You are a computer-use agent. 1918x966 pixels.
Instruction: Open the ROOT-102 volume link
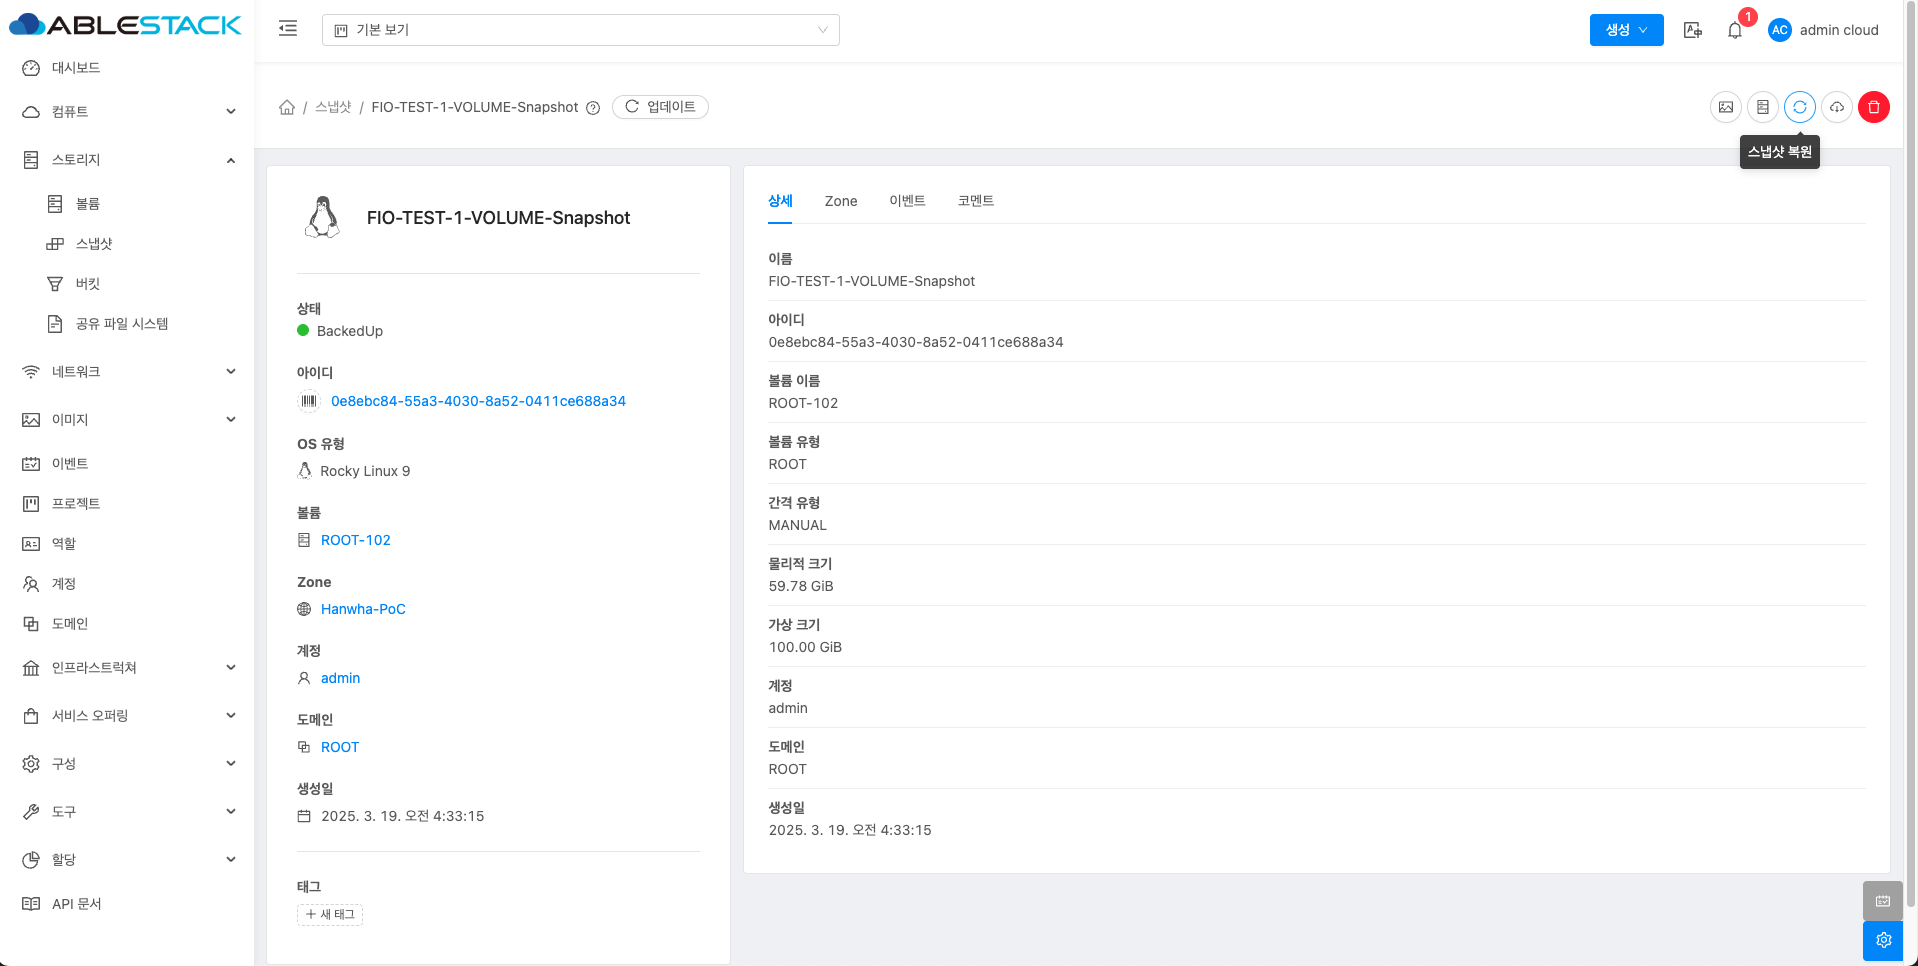(355, 540)
